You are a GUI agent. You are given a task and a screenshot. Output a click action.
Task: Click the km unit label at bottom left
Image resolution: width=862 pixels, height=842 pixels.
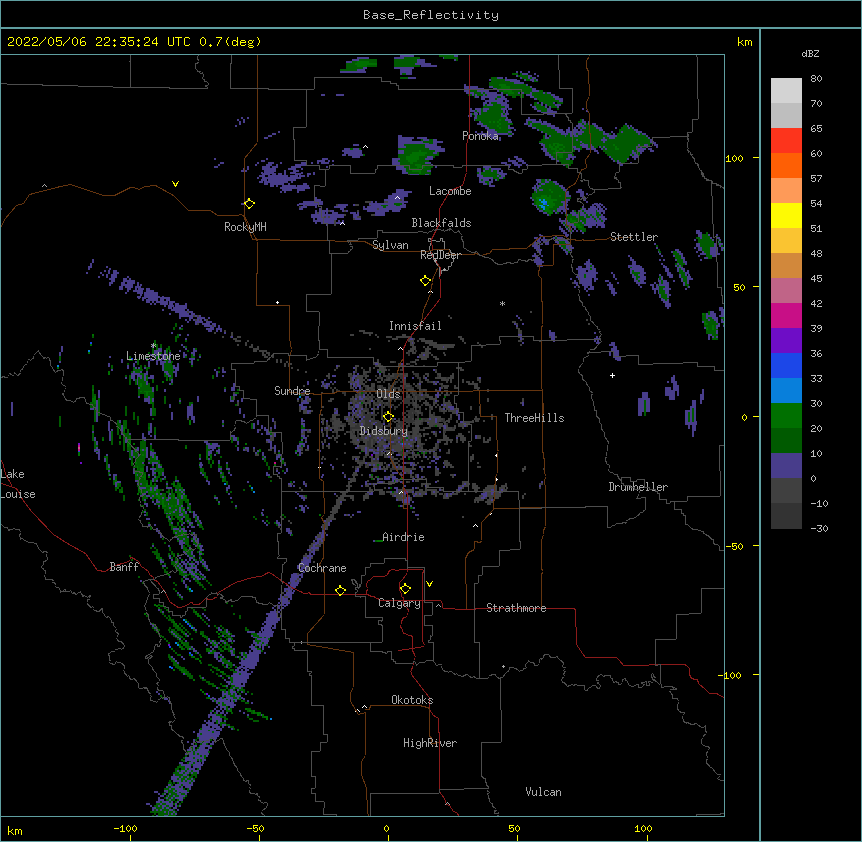pyautogui.click(x=14, y=830)
